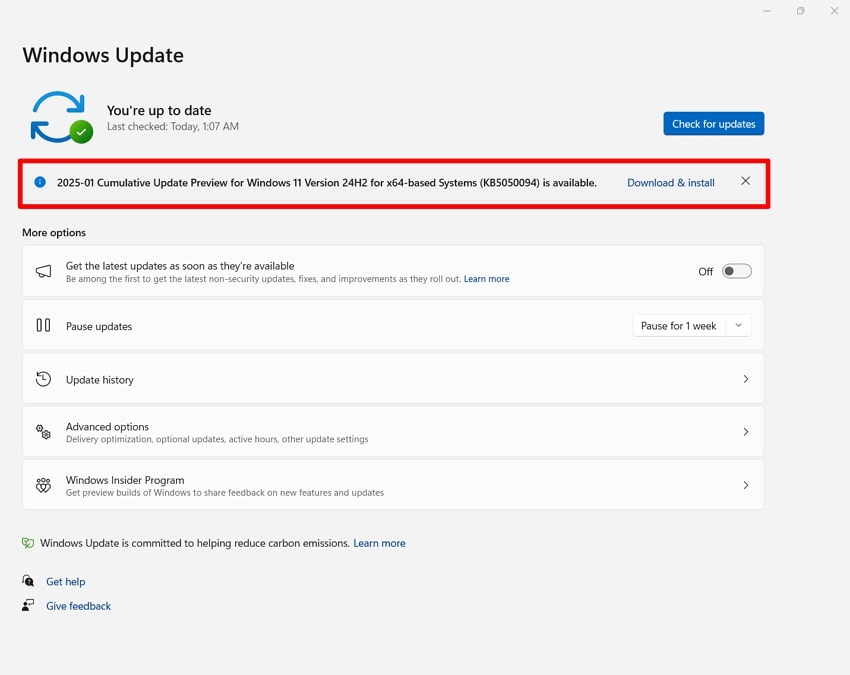Click the Get help headset icon

click(x=28, y=581)
